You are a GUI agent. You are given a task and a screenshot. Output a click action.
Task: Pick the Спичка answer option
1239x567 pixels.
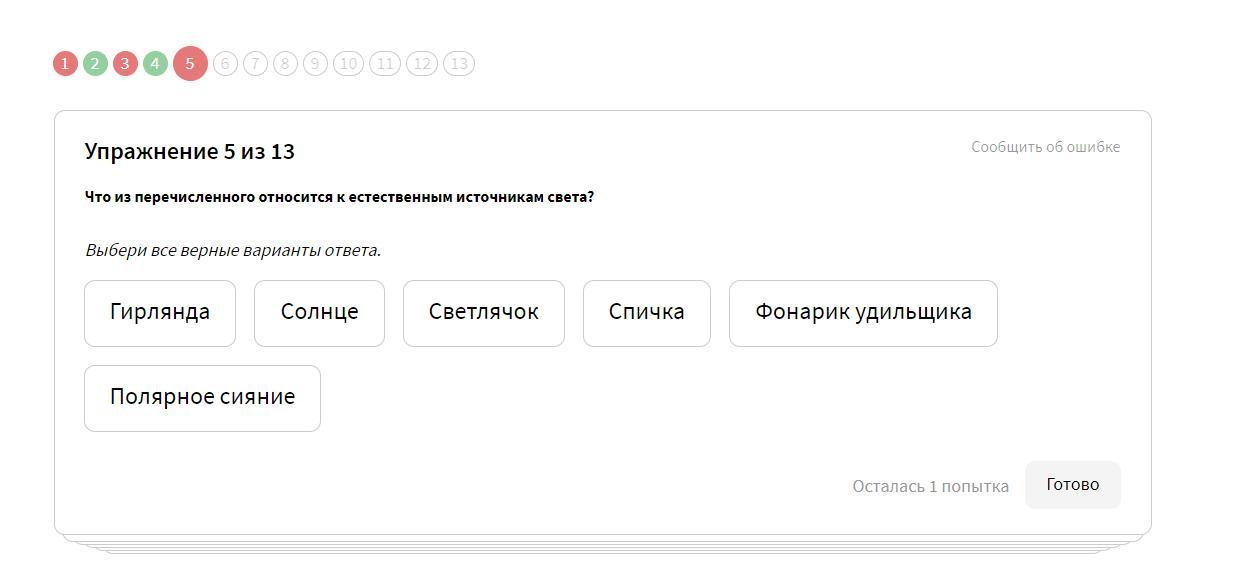pyautogui.click(x=647, y=313)
